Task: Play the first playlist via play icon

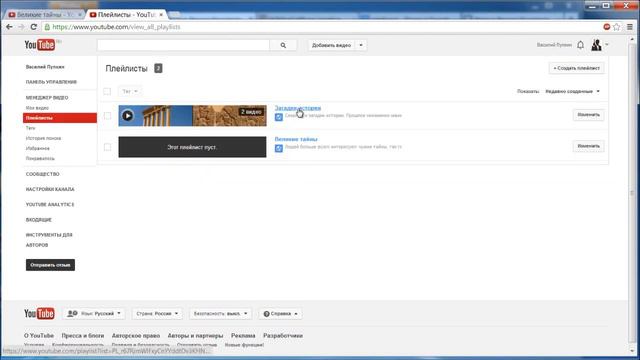Action: 128,116
